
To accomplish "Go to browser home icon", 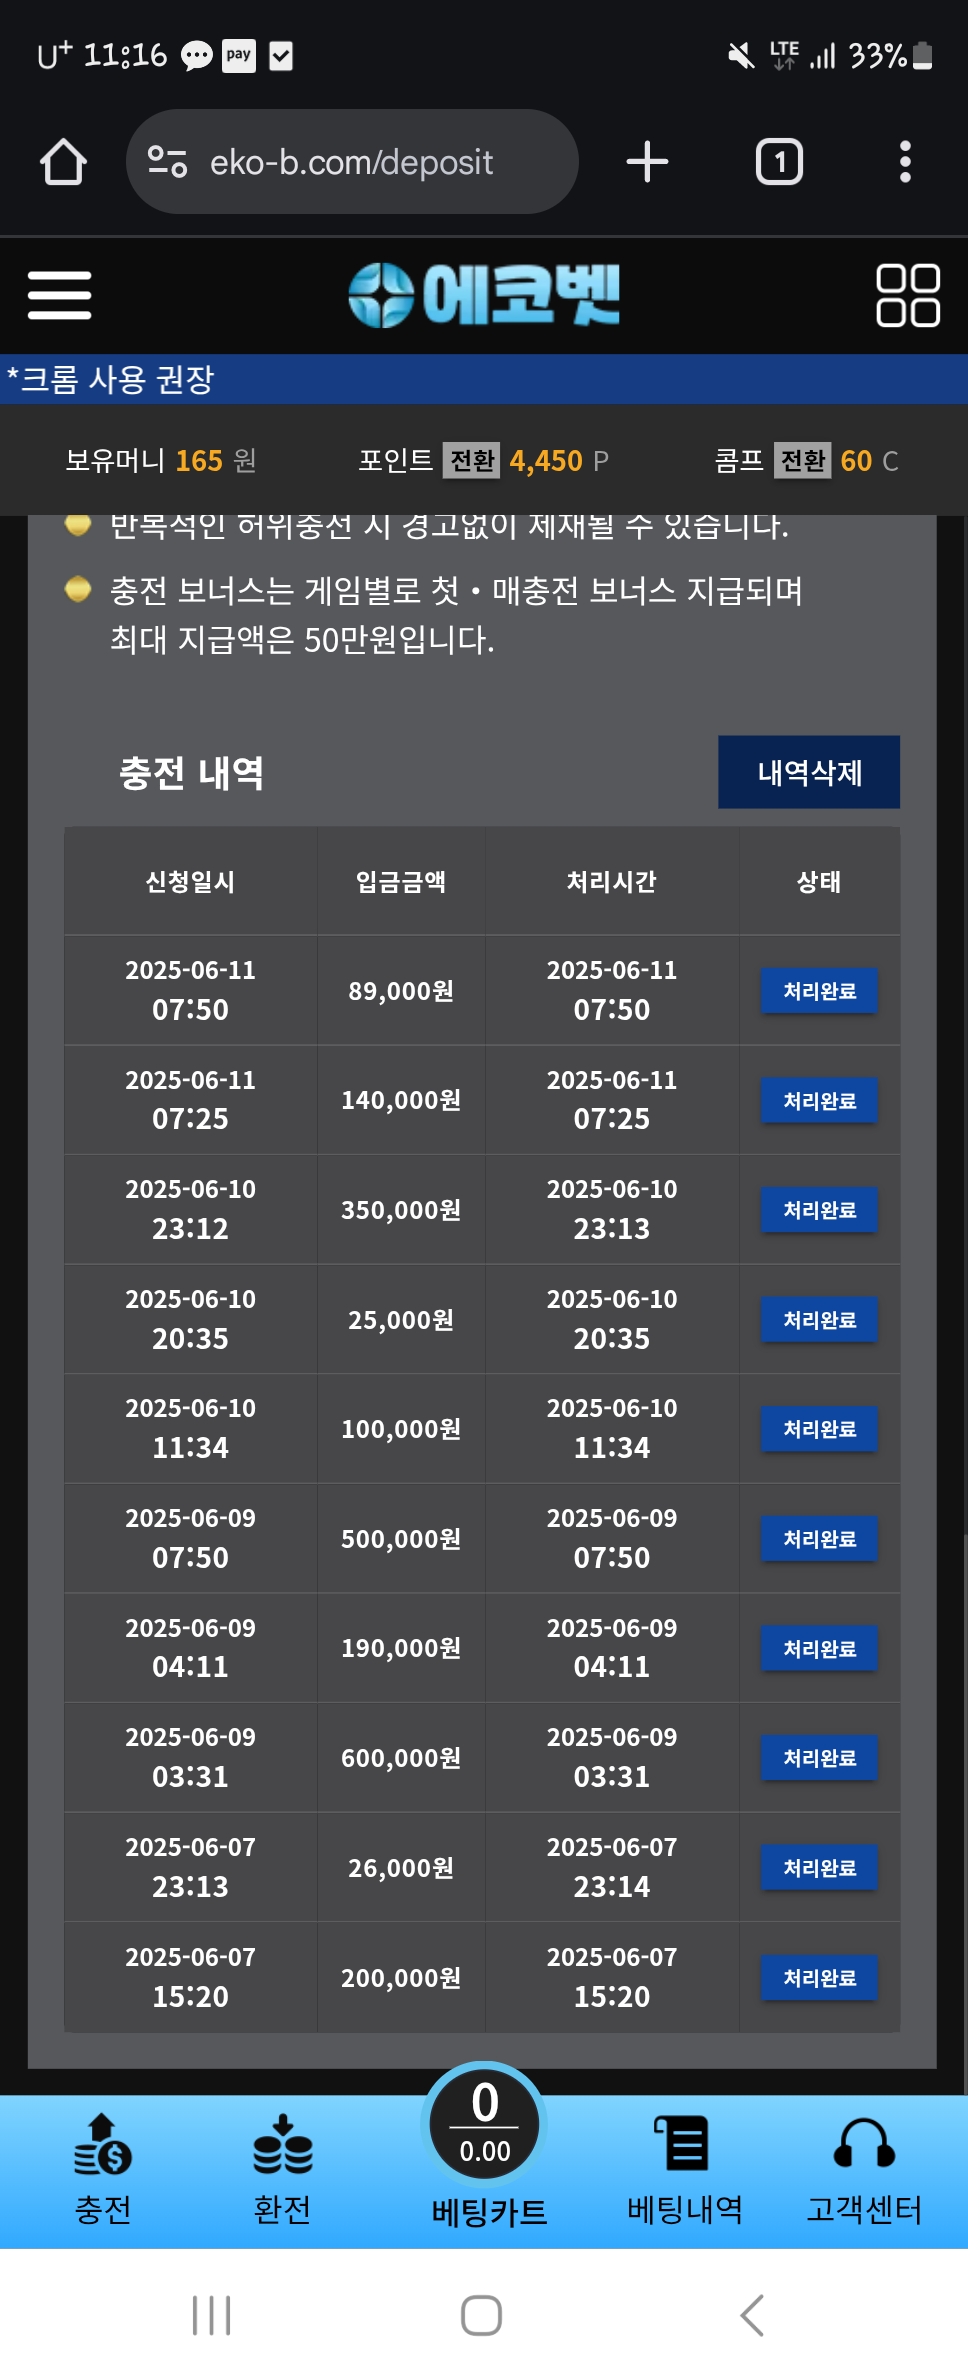I will coord(63,162).
